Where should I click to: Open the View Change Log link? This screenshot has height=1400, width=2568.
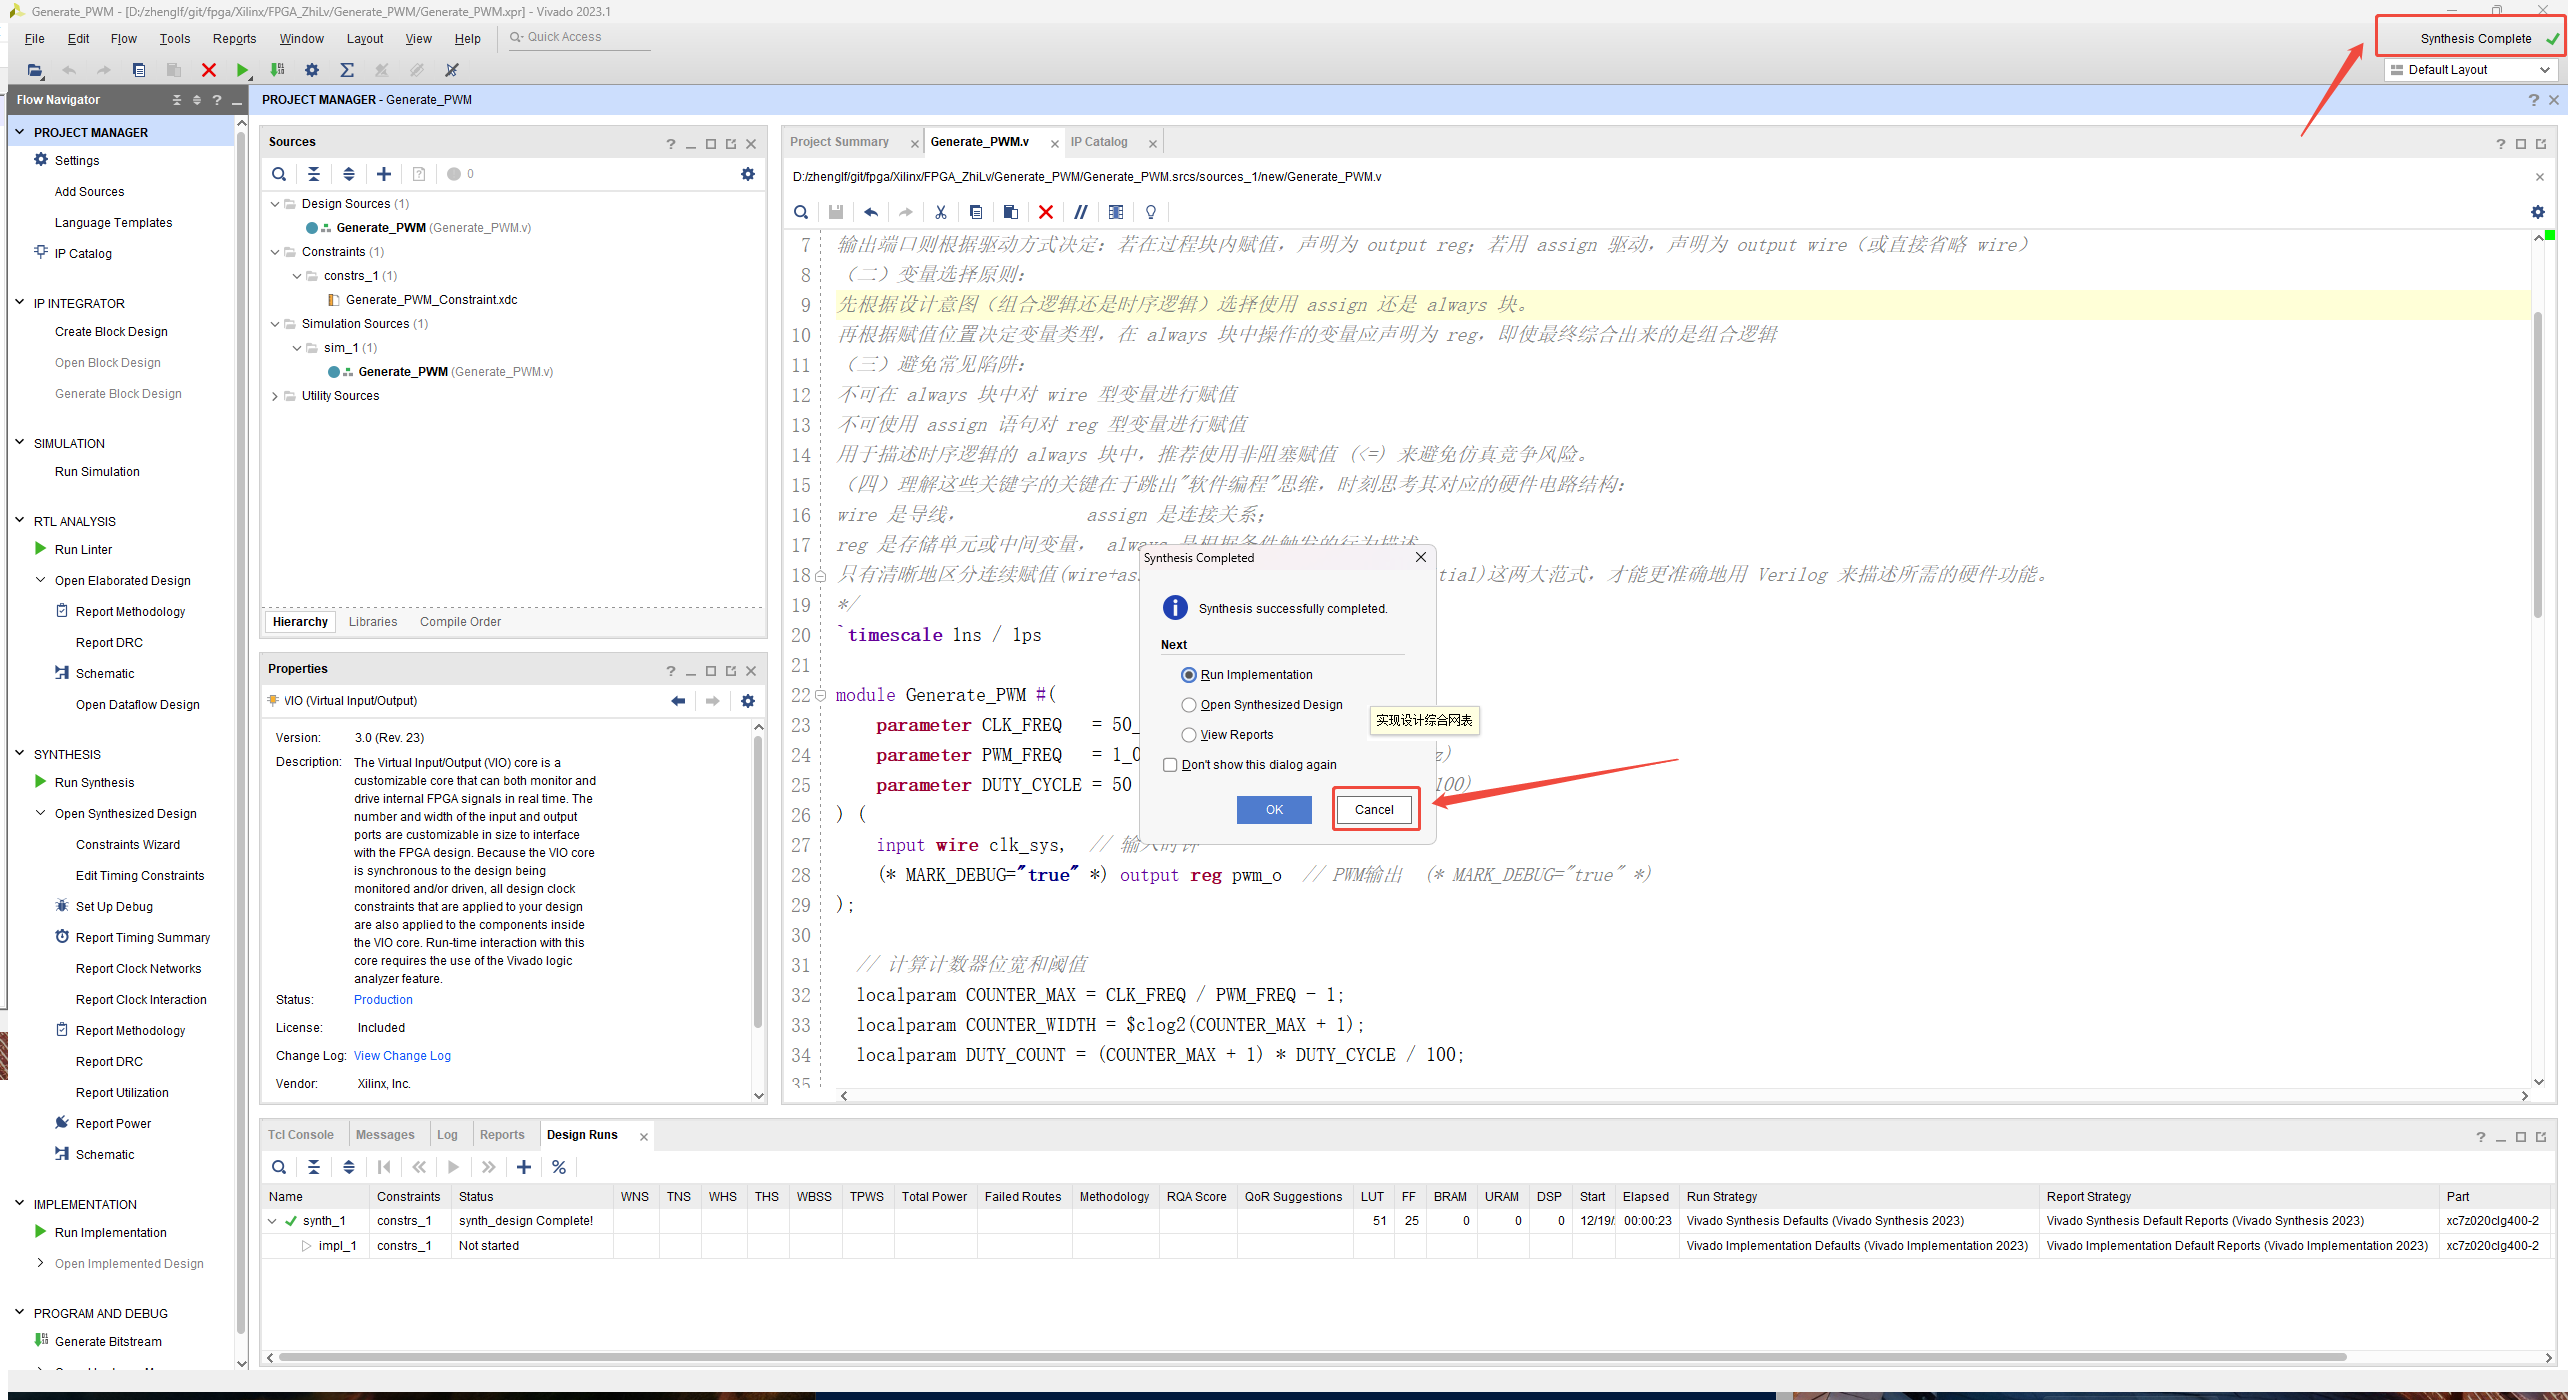(x=402, y=1056)
